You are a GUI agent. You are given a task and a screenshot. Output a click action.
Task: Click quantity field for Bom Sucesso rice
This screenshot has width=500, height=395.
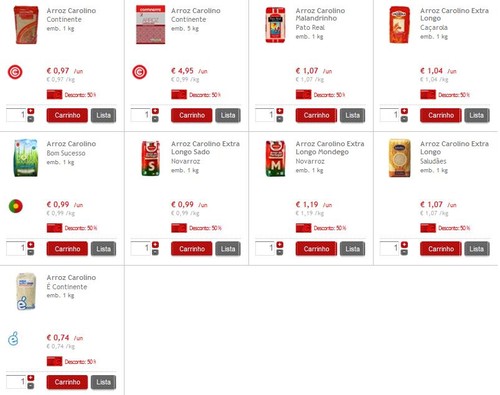16,248
